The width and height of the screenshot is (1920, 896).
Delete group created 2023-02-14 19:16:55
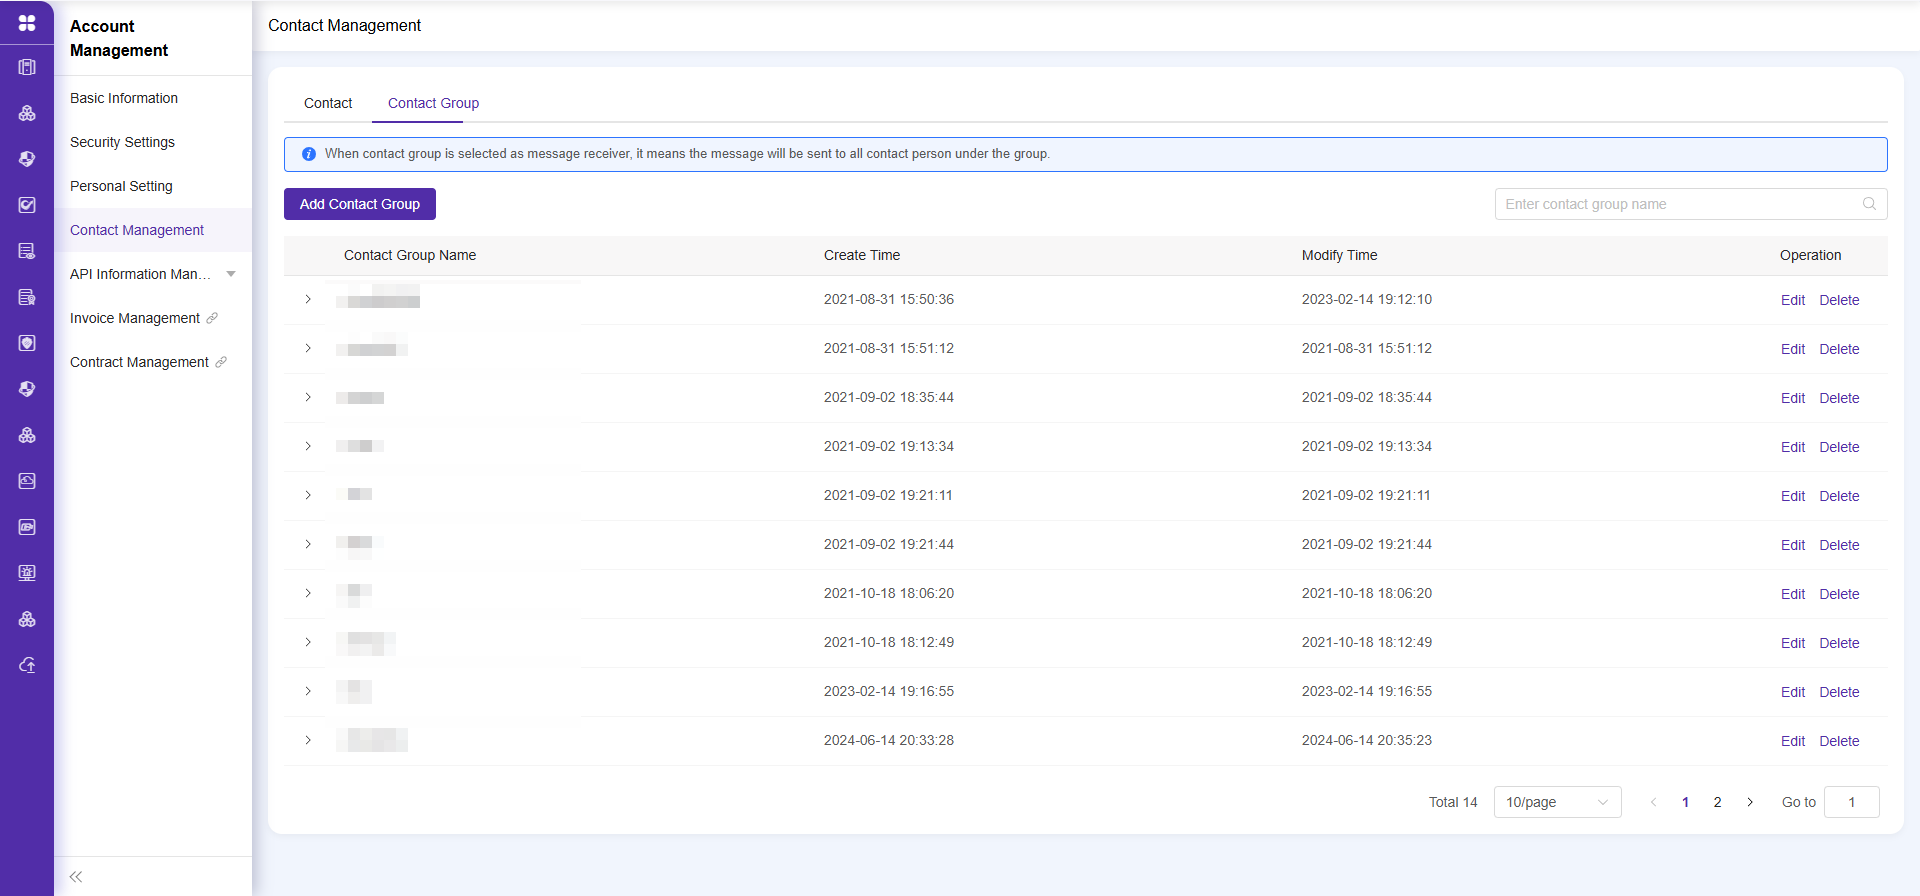(1839, 692)
